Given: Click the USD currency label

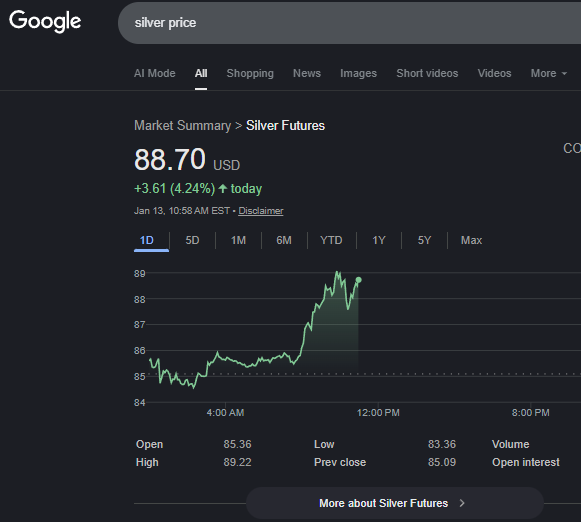Looking at the screenshot, I should tap(226, 165).
